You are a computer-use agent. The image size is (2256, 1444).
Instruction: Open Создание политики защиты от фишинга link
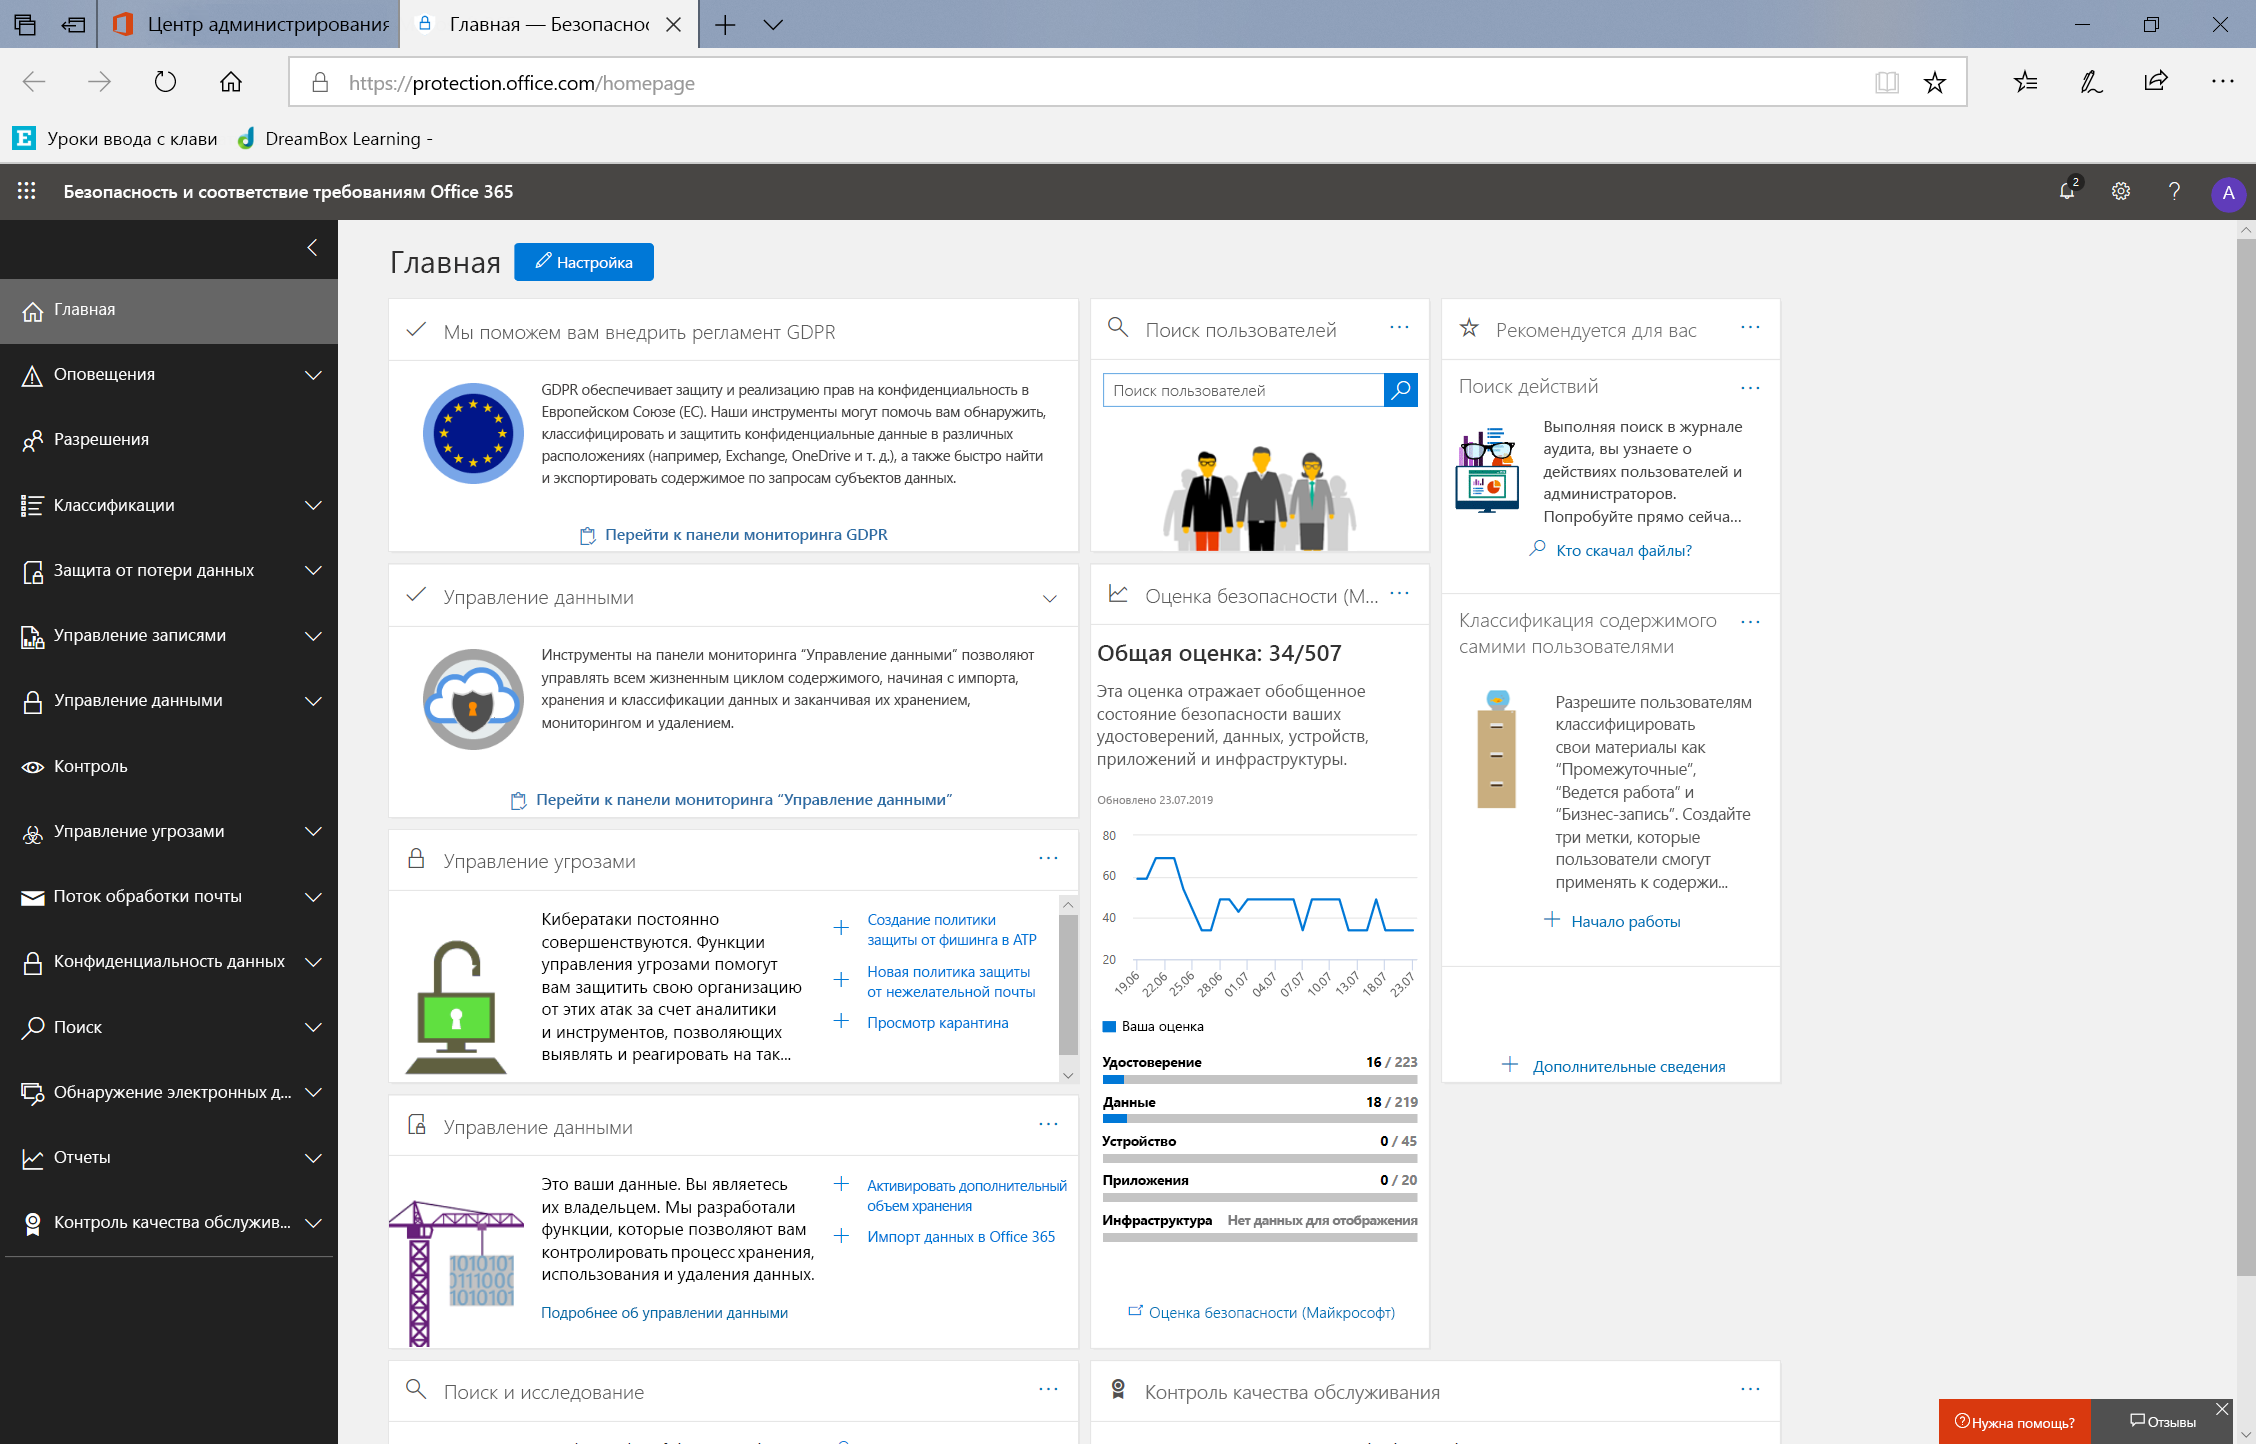[951, 930]
